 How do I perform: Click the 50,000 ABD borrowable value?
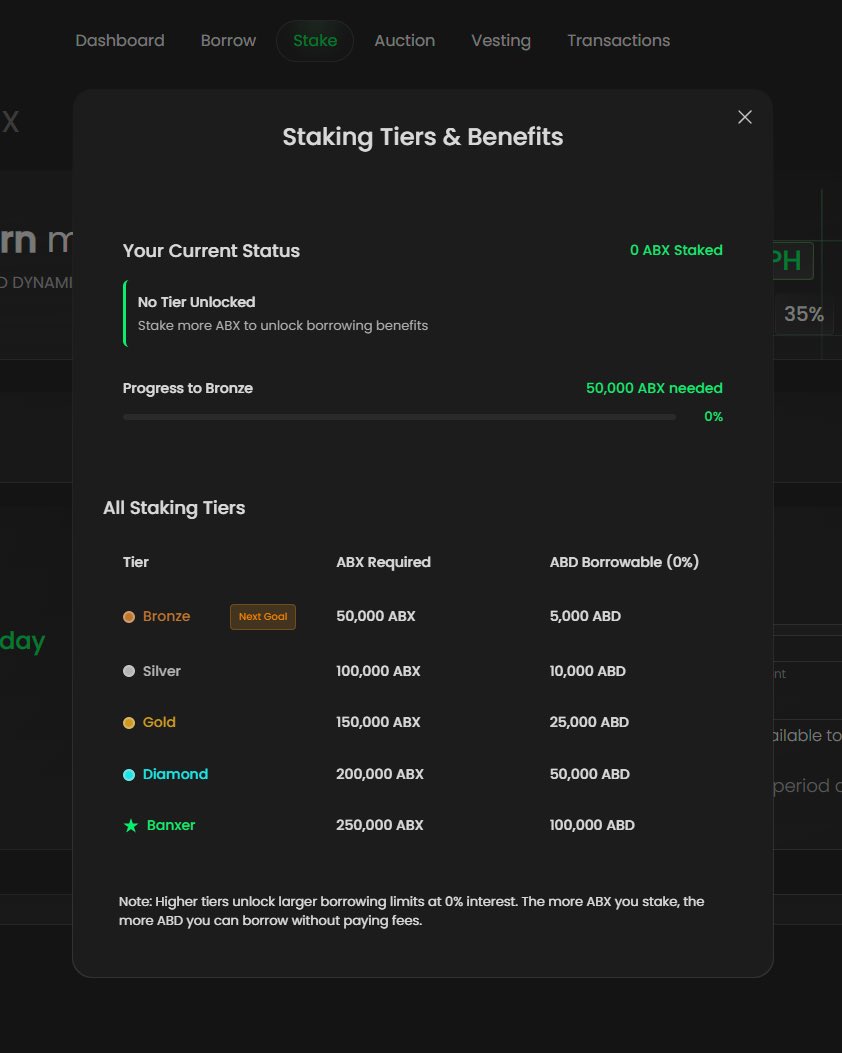590,774
